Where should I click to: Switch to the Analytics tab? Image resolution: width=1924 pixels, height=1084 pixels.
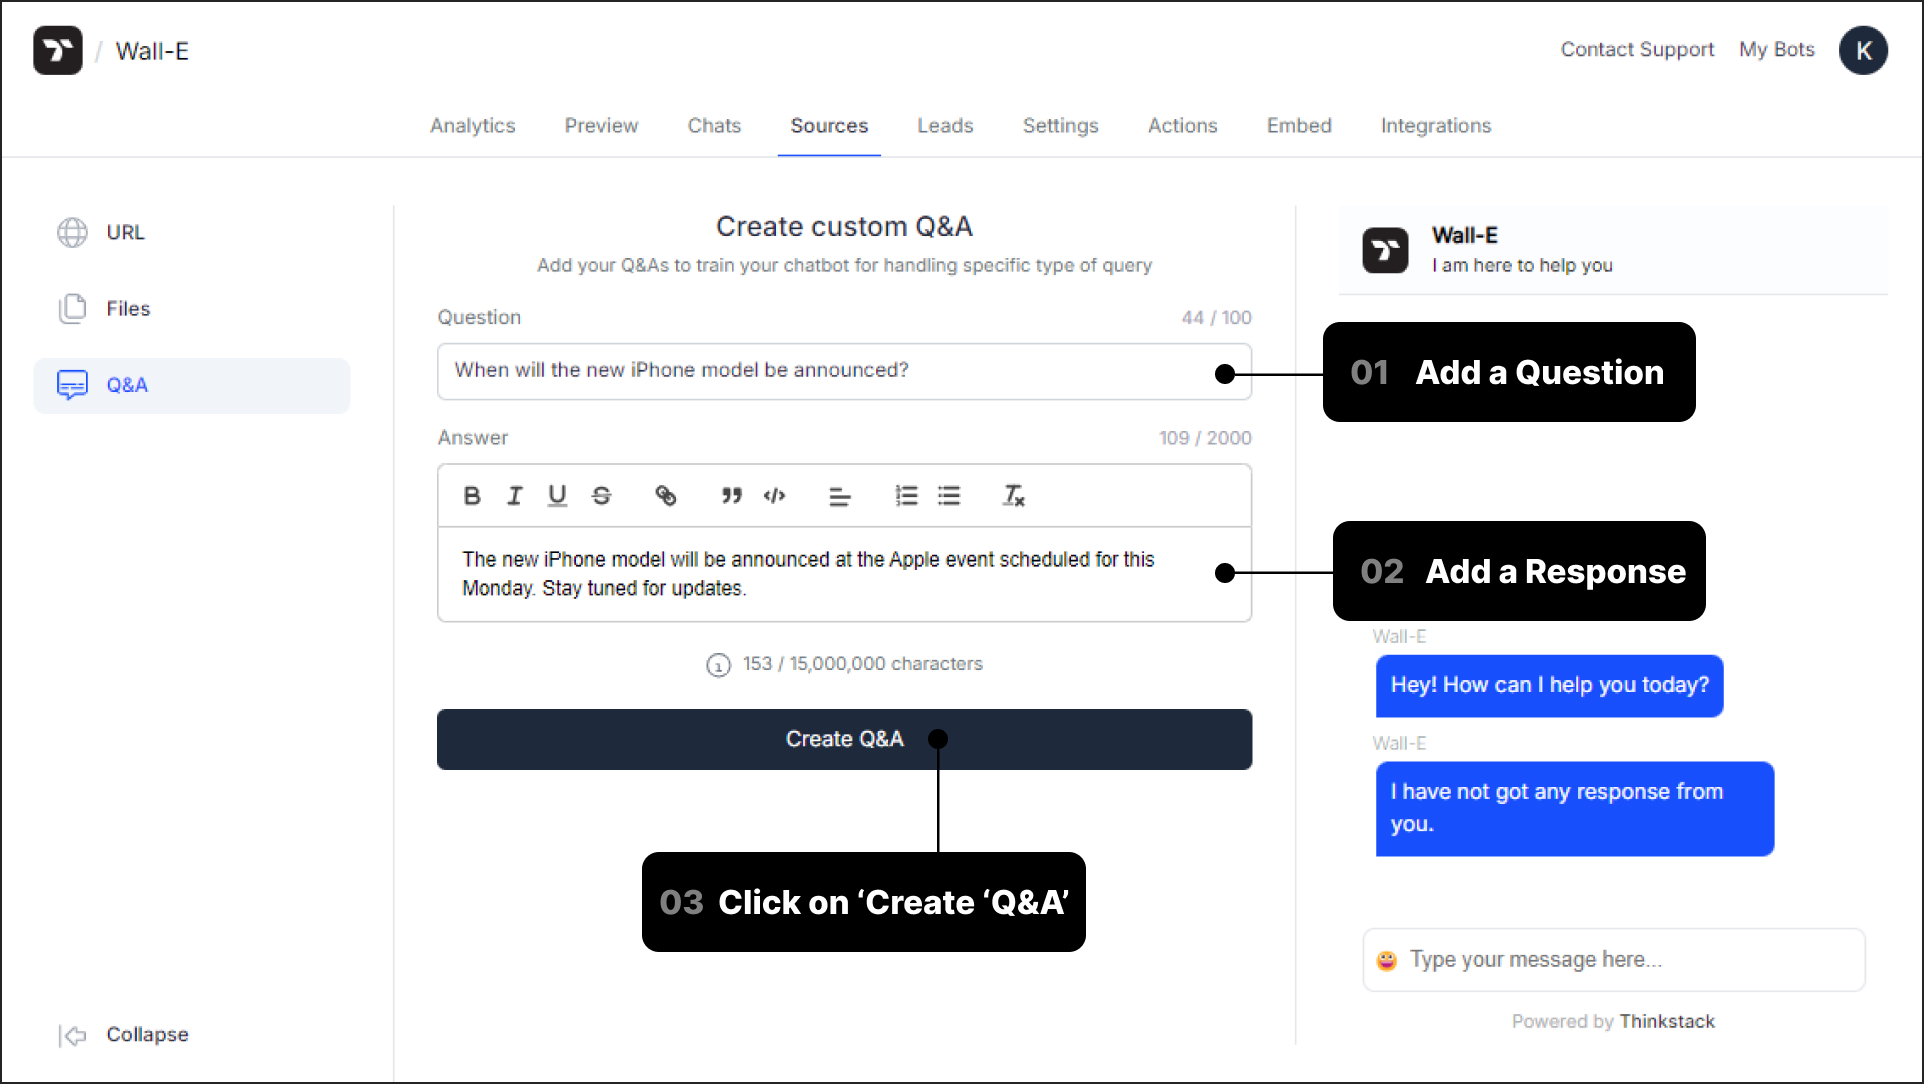point(472,126)
